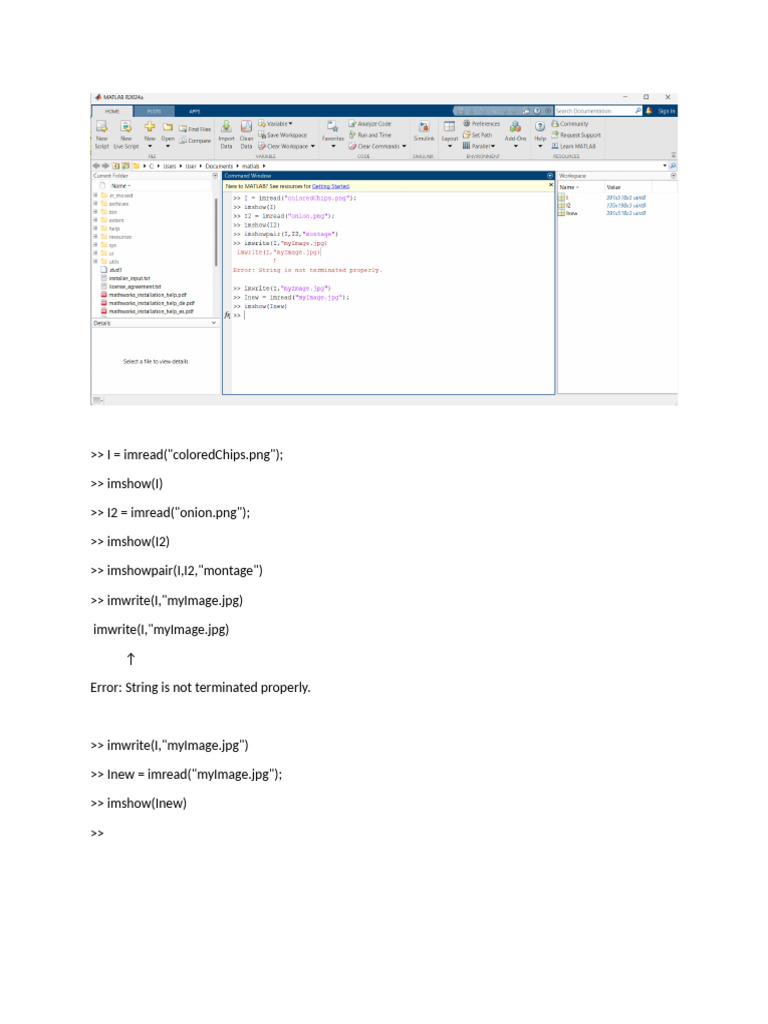Viewport: 768px width, 1024px height.
Task: Open the Layout dropdown
Action: click(x=450, y=134)
